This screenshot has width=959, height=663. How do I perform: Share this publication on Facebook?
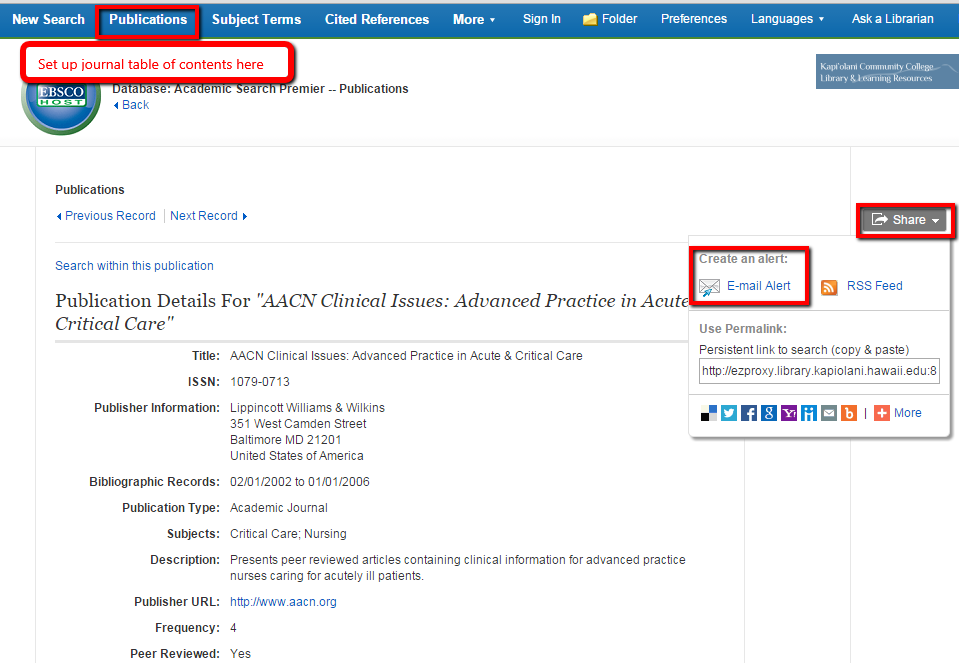coord(749,413)
